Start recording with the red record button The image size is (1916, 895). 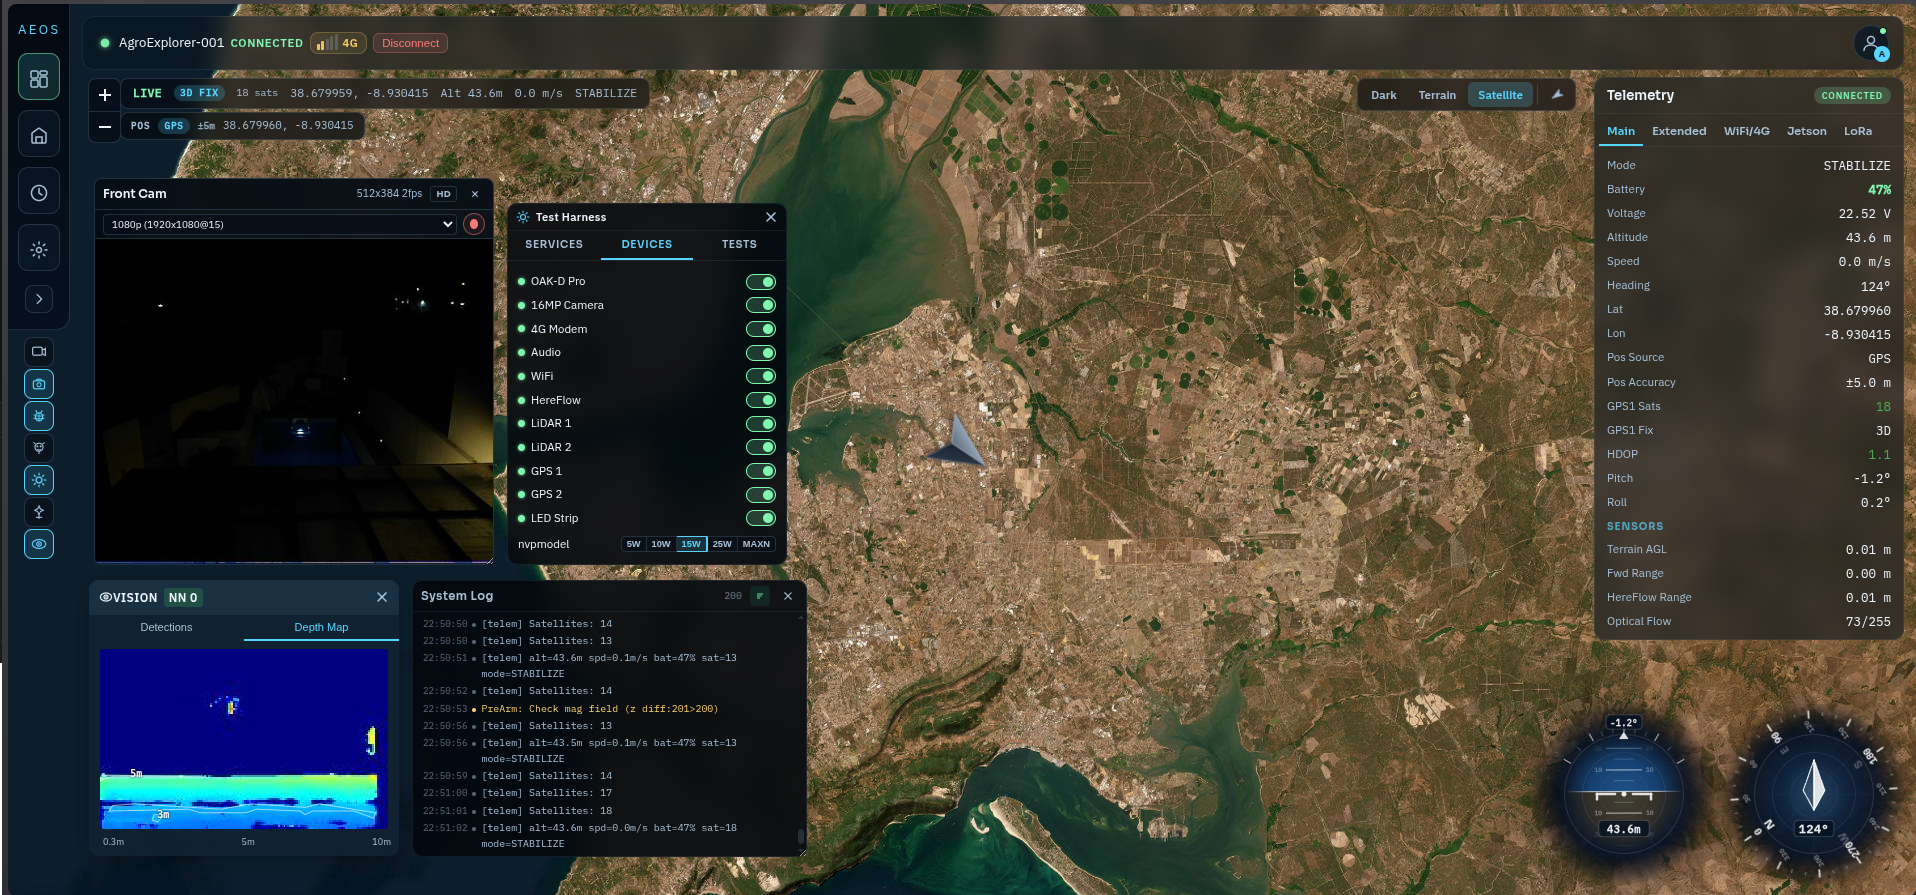point(474,224)
